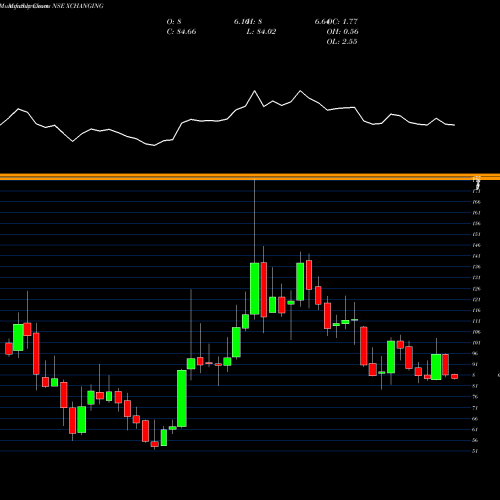Click the 71 price axis label
The width and height of the screenshot is (500, 500).
(x=476, y=408)
